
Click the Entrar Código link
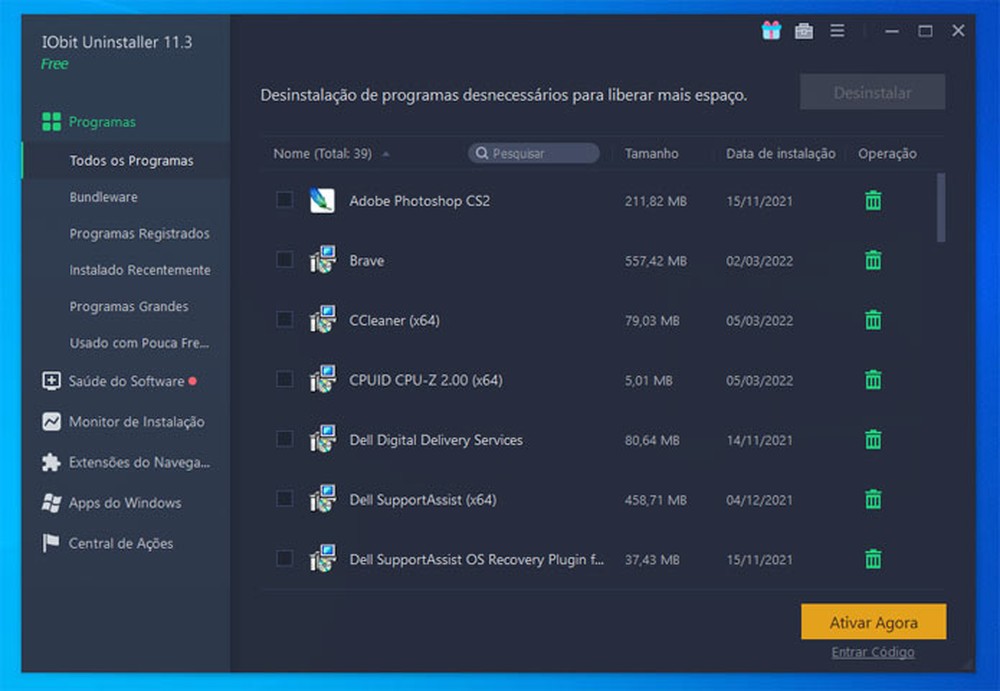pos(872,652)
